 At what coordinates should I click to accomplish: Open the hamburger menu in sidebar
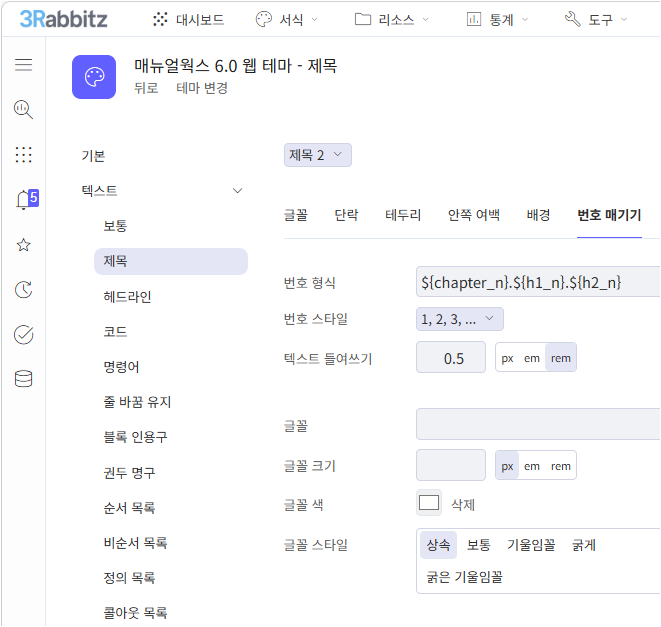pyautogui.click(x=24, y=65)
